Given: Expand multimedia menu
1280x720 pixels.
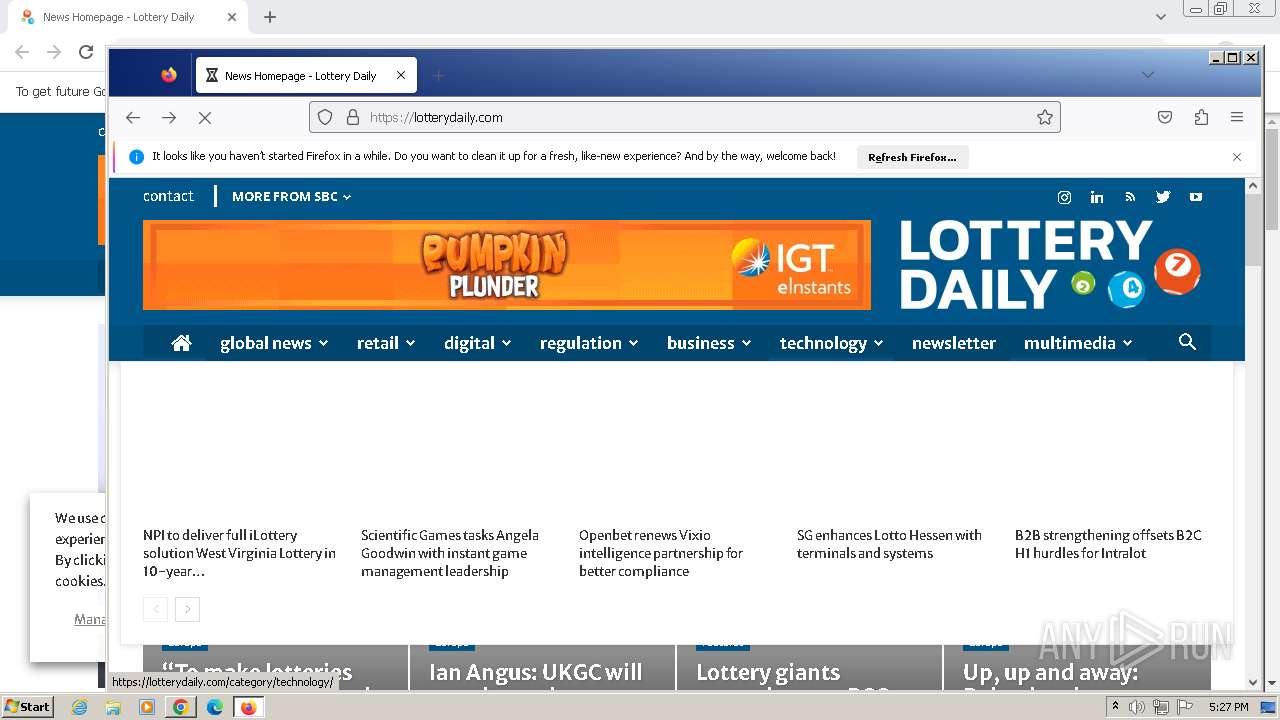Looking at the screenshot, I should [x=1078, y=343].
